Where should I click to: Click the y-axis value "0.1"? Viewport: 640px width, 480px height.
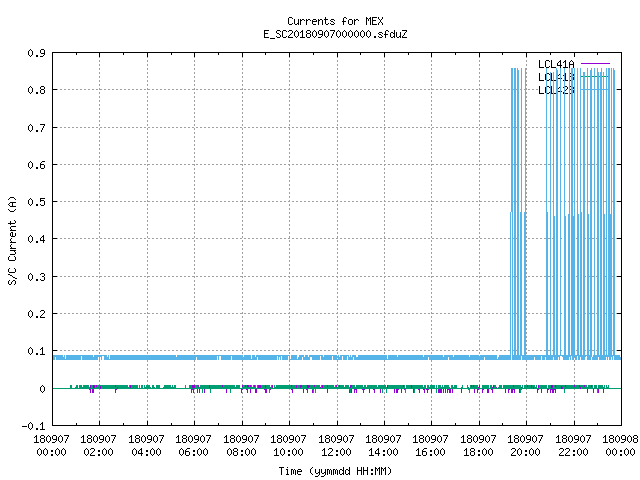tap(36, 351)
